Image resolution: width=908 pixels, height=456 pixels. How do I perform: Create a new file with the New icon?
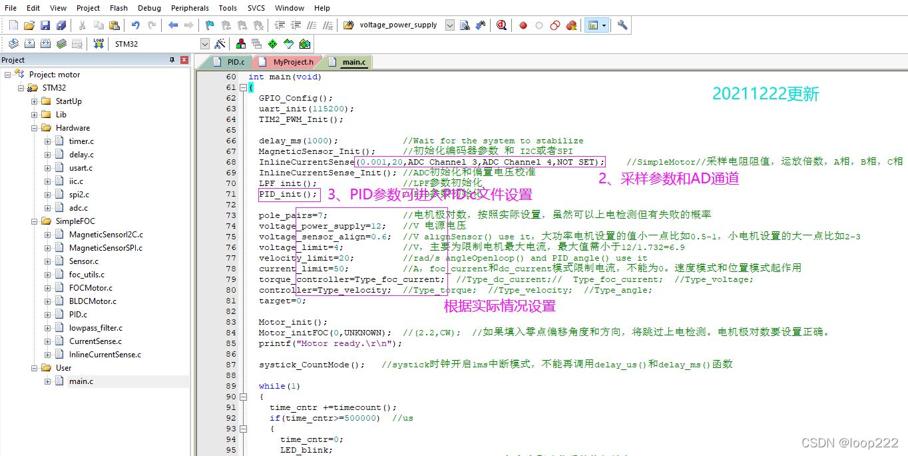[14, 25]
